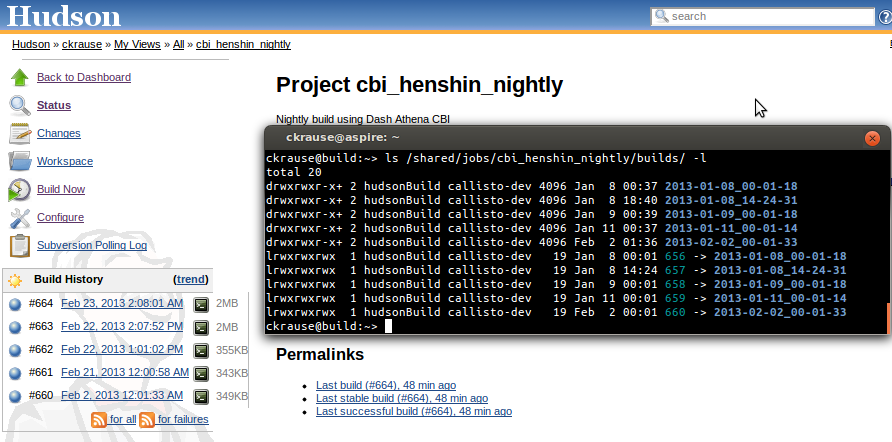Click the RSS feed icon for failures

(147, 420)
